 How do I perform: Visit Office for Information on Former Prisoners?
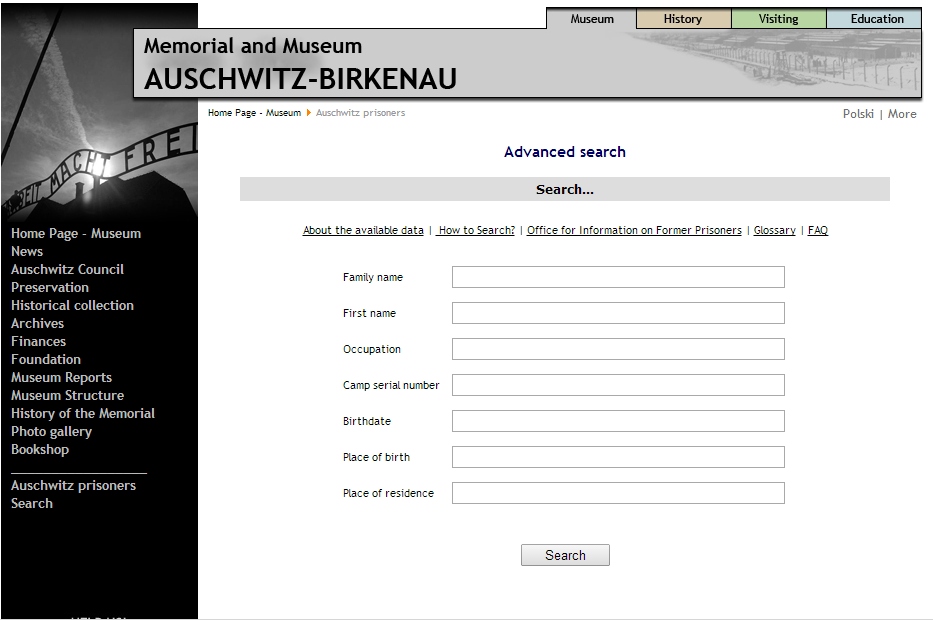coord(634,230)
